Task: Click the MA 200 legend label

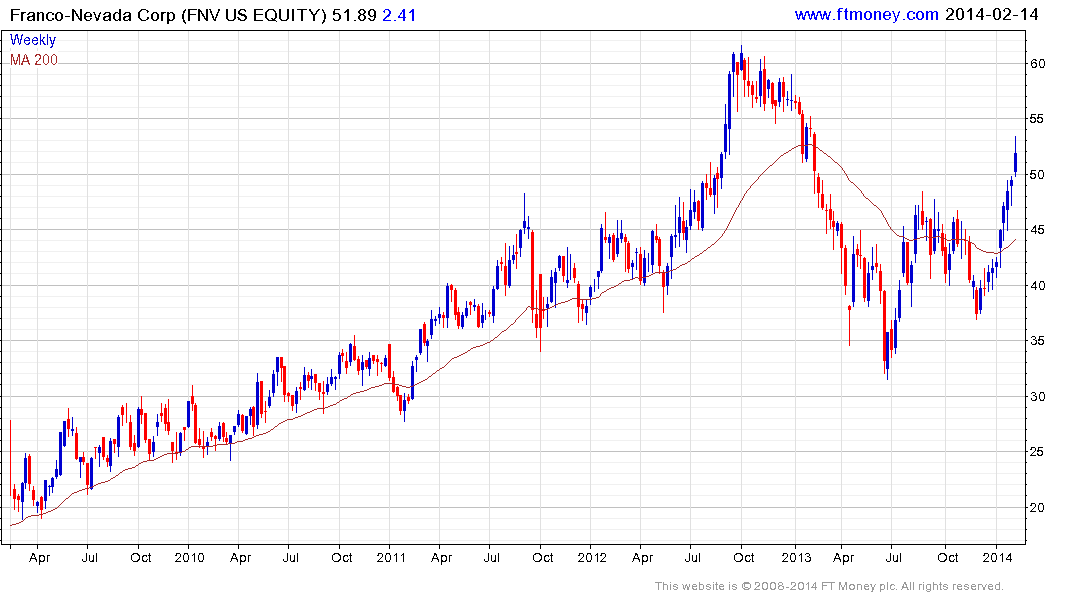Action: (34, 60)
